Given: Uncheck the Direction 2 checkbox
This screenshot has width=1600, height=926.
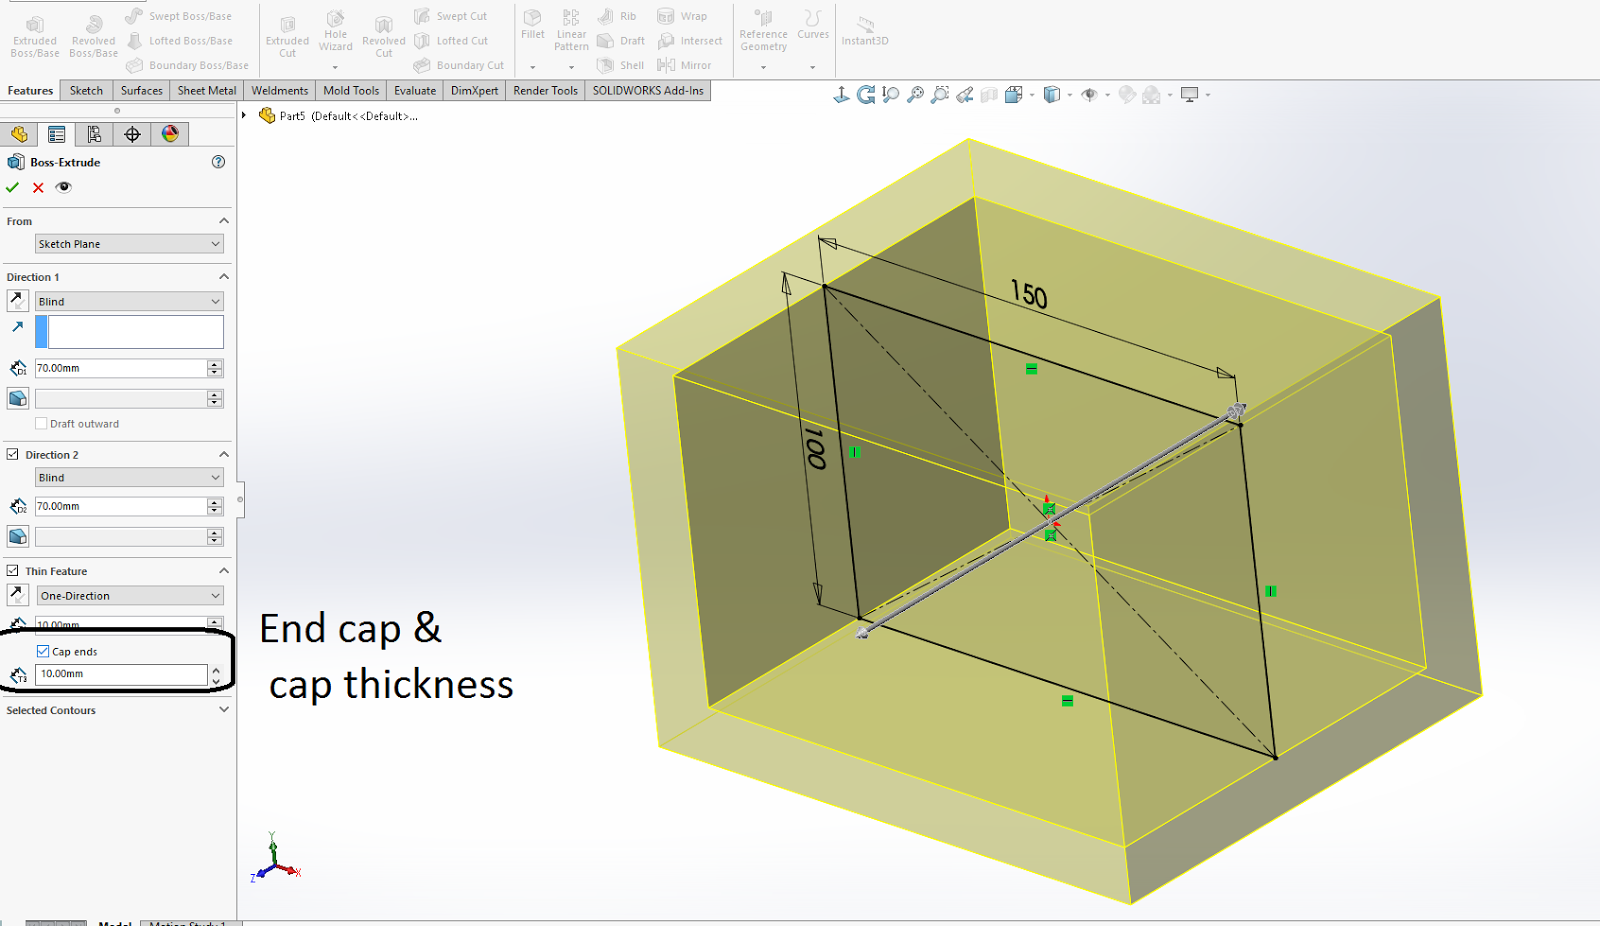Looking at the screenshot, I should [x=14, y=454].
